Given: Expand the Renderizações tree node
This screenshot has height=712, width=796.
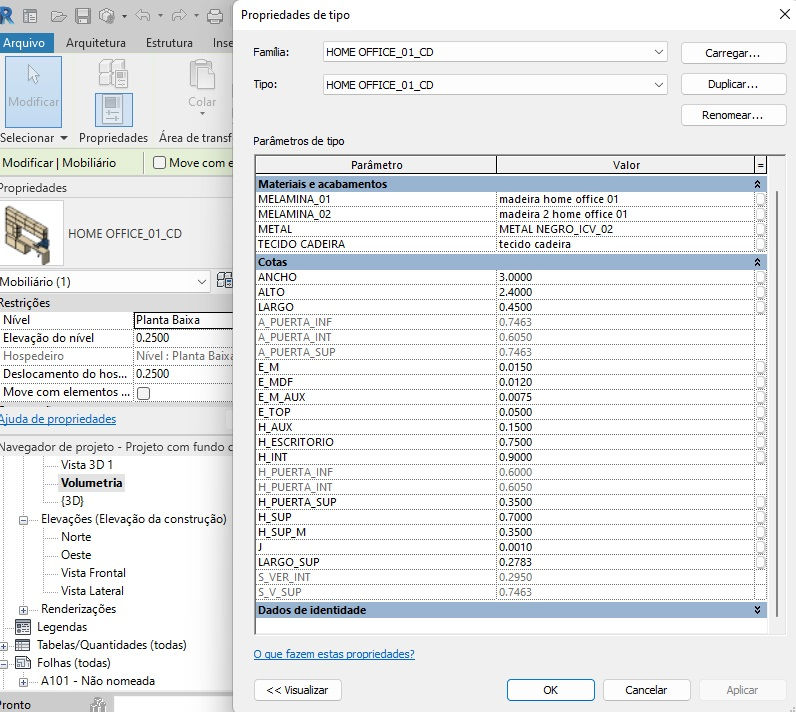Looking at the screenshot, I should 23,610.
